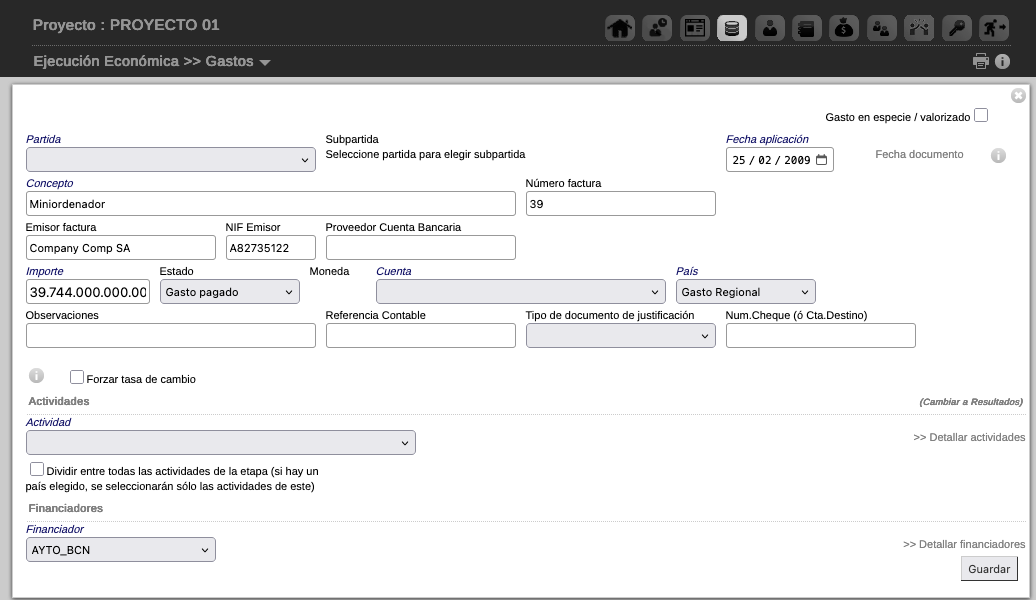Click the Concepto field containing Miniordenador
This screenshot has height=600, width=1036.
(x=270, y=204)
